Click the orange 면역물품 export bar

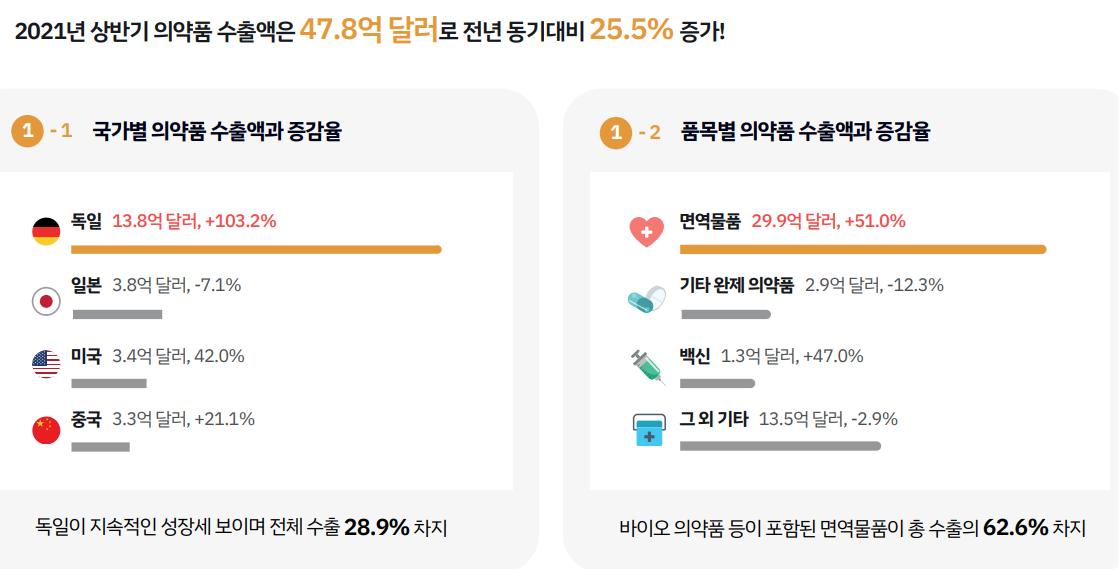(x=863, y=249)
